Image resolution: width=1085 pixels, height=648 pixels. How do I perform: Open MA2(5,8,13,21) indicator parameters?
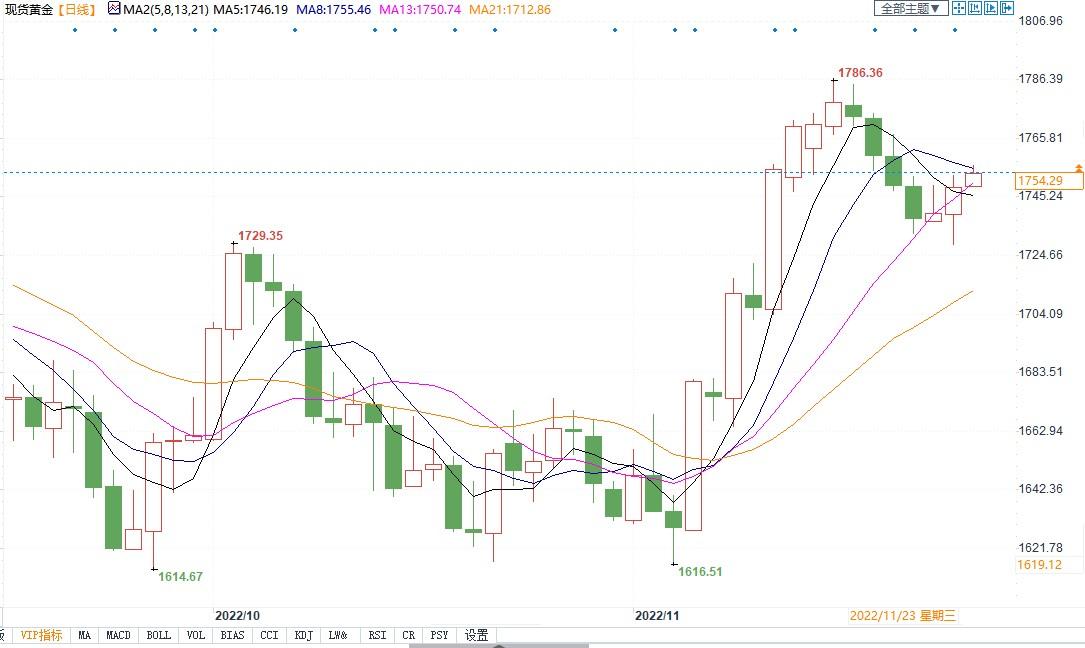point(166,9)
